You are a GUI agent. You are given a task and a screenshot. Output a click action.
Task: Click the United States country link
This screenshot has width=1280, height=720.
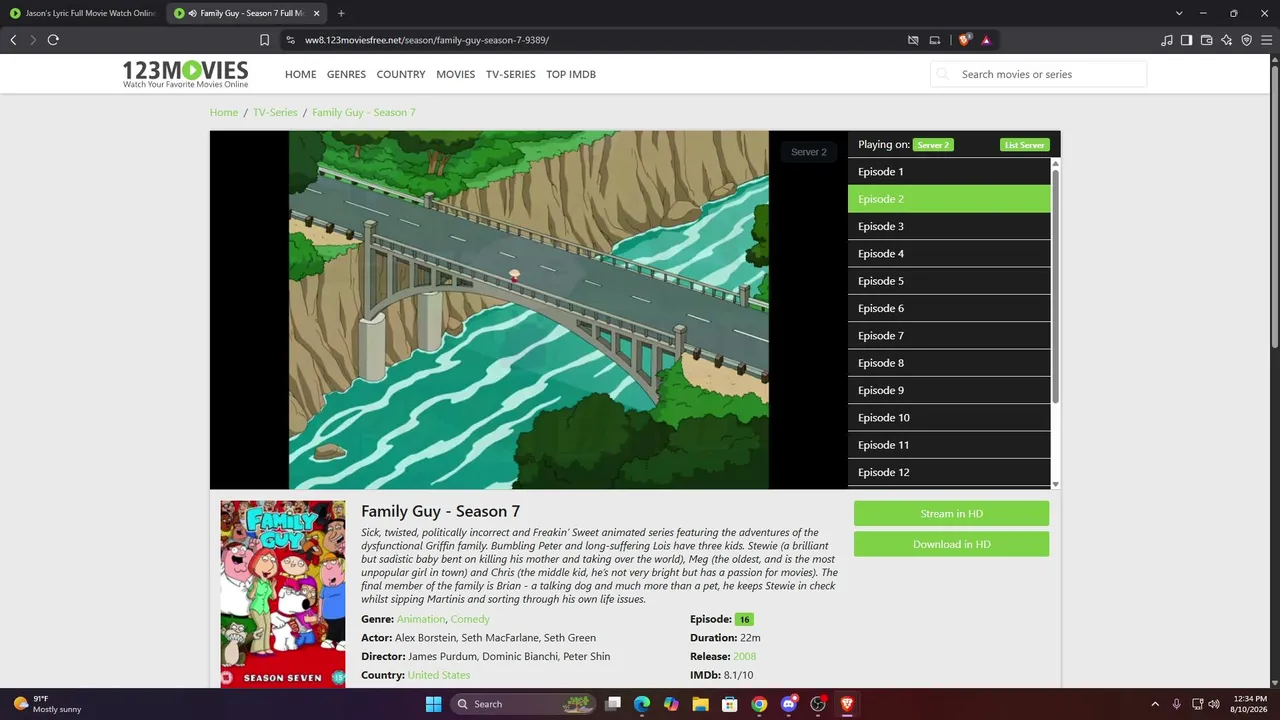[438, 675]
